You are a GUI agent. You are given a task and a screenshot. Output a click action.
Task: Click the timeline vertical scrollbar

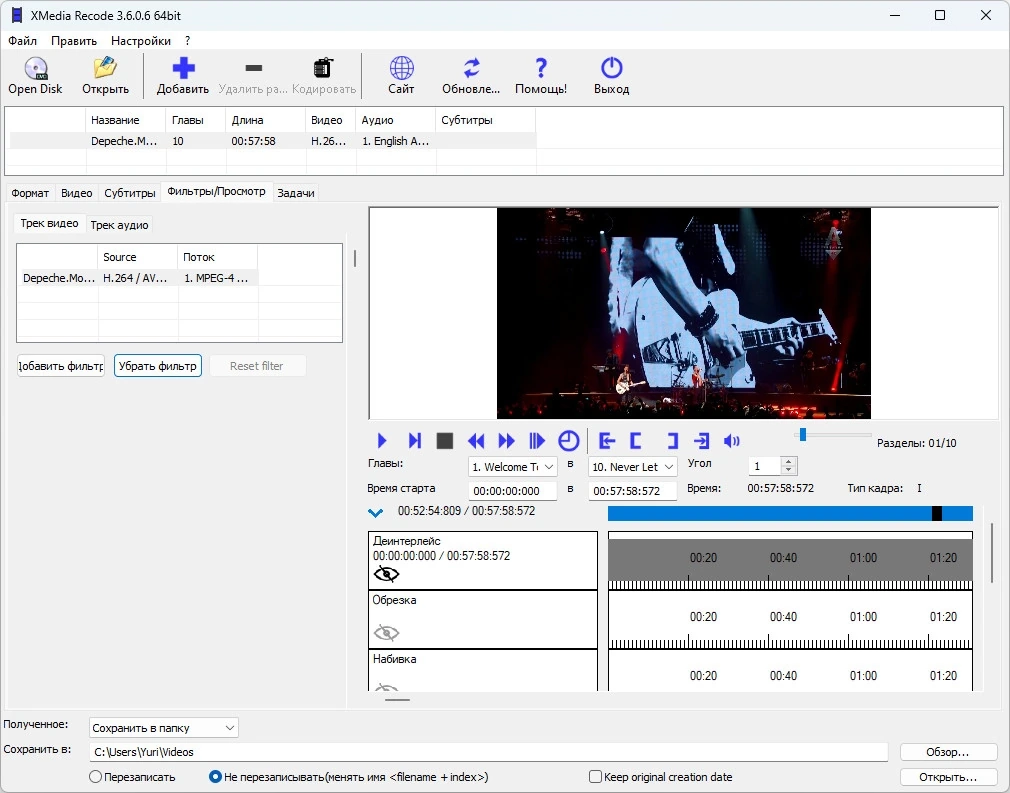click(991, 554)
